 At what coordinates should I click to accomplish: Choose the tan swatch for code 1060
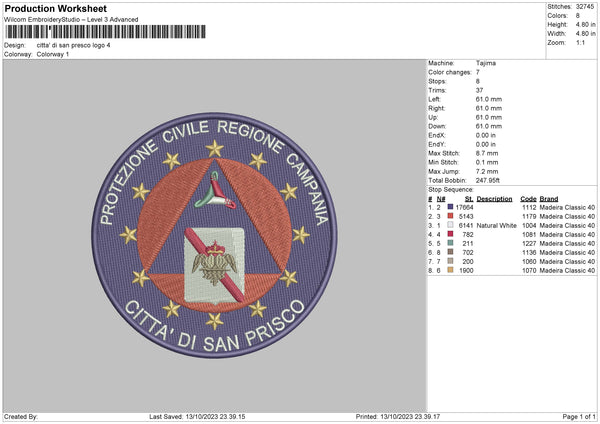(450, 261)
